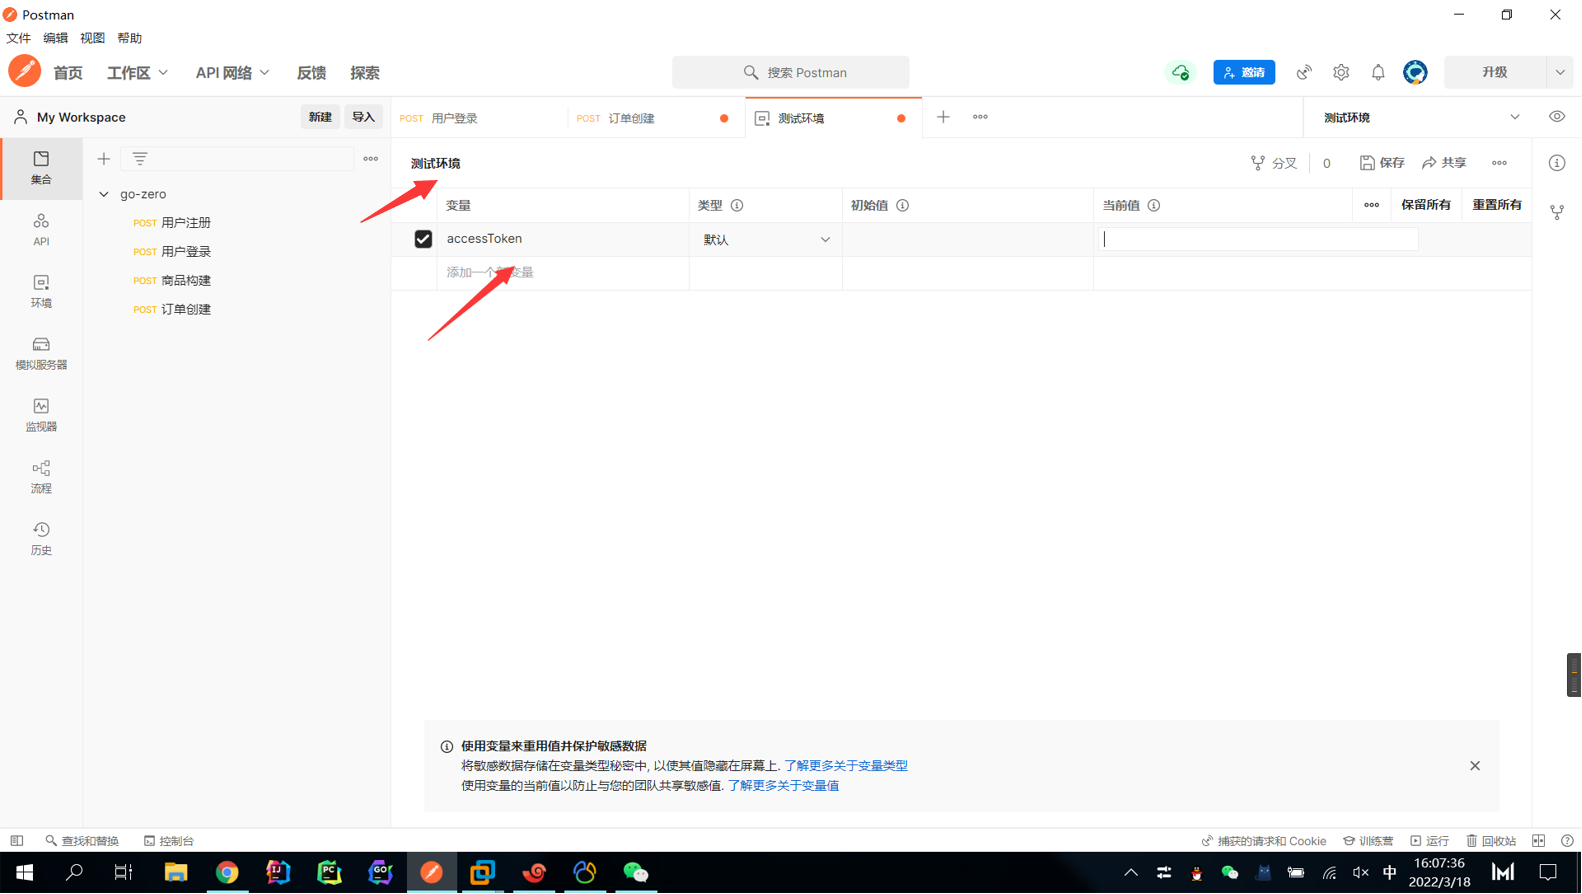Open environment three-dot actions beside 共享
The image size is (1582, 894).
coord(1499,163)
